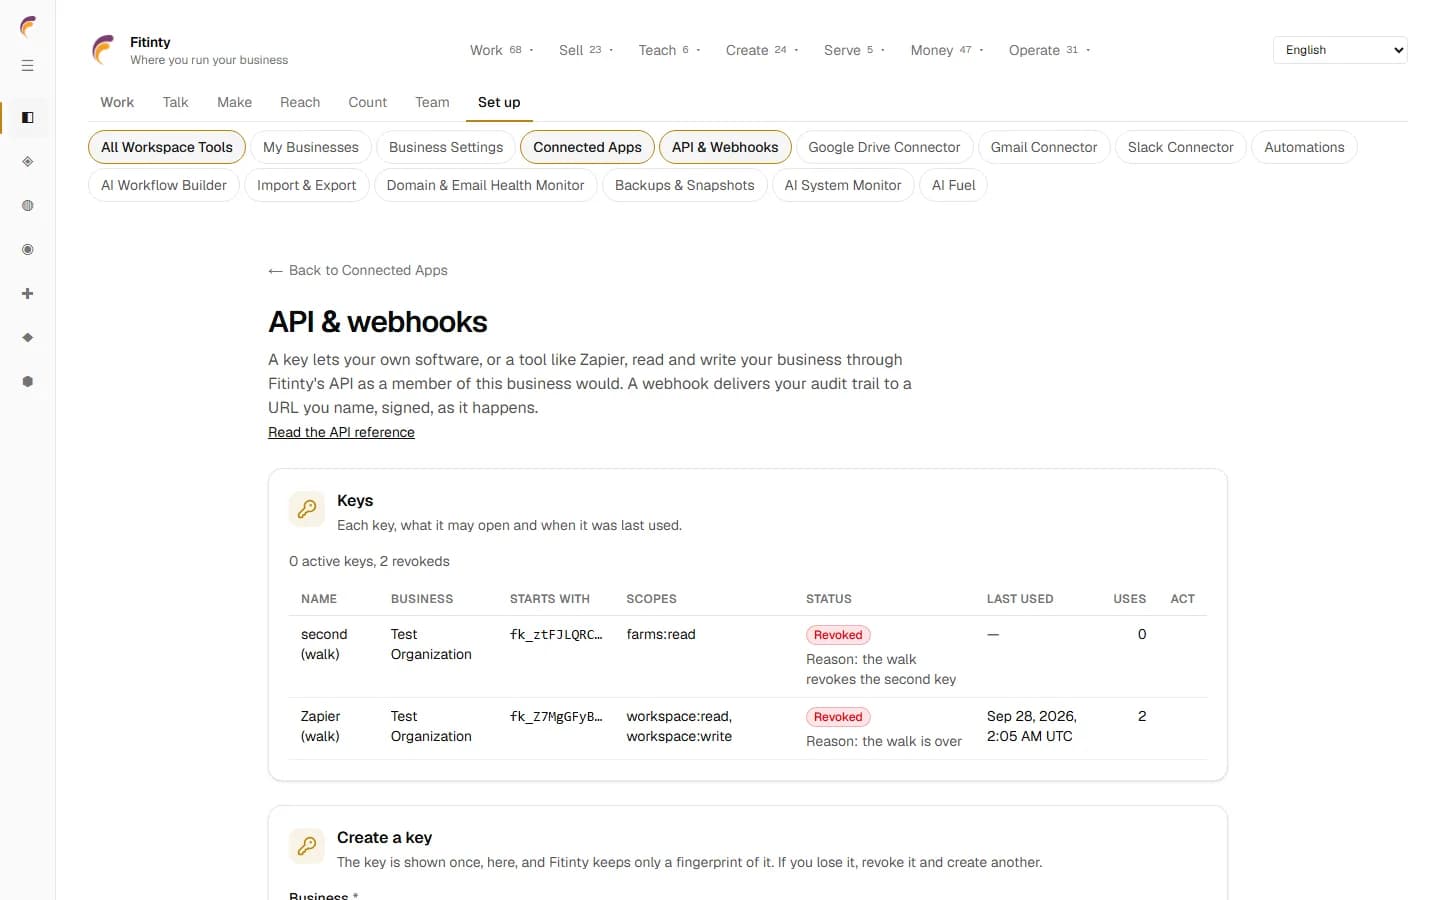The width and height of the screenshot is (1440, 900).
Task: Open the Read the API reference link
Action: point(341,432)
